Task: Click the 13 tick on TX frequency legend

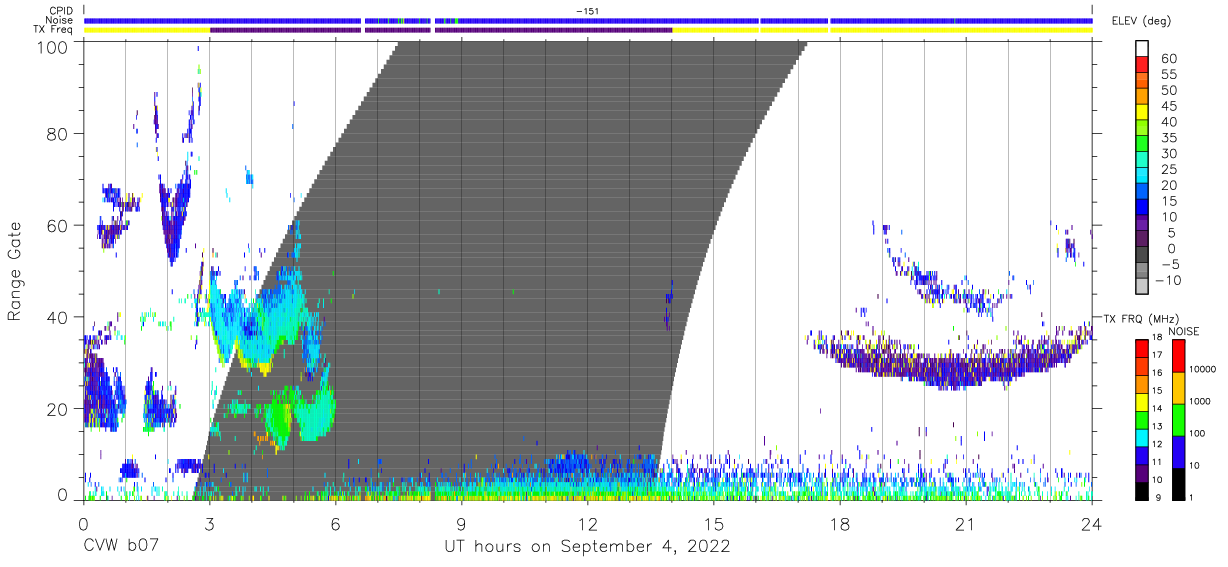Action: point(1157,427)
